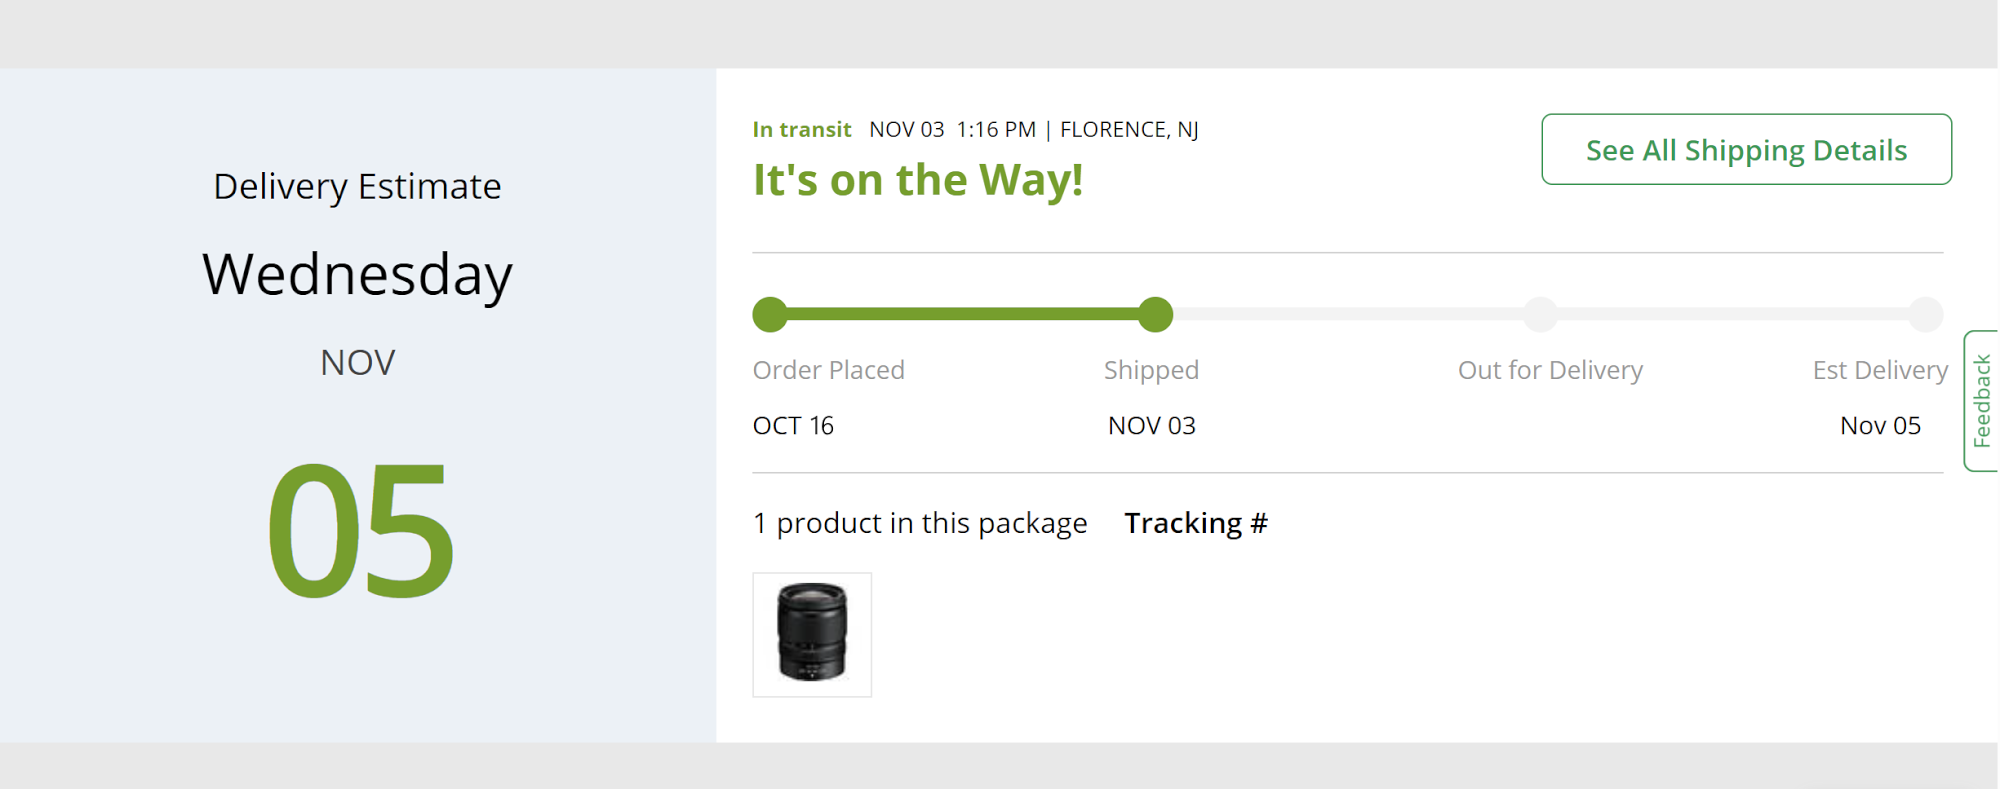Select the Shipped progress dot
Image resolution: width=2000 pixels, height=789 pixels.
pos(1155,314)
